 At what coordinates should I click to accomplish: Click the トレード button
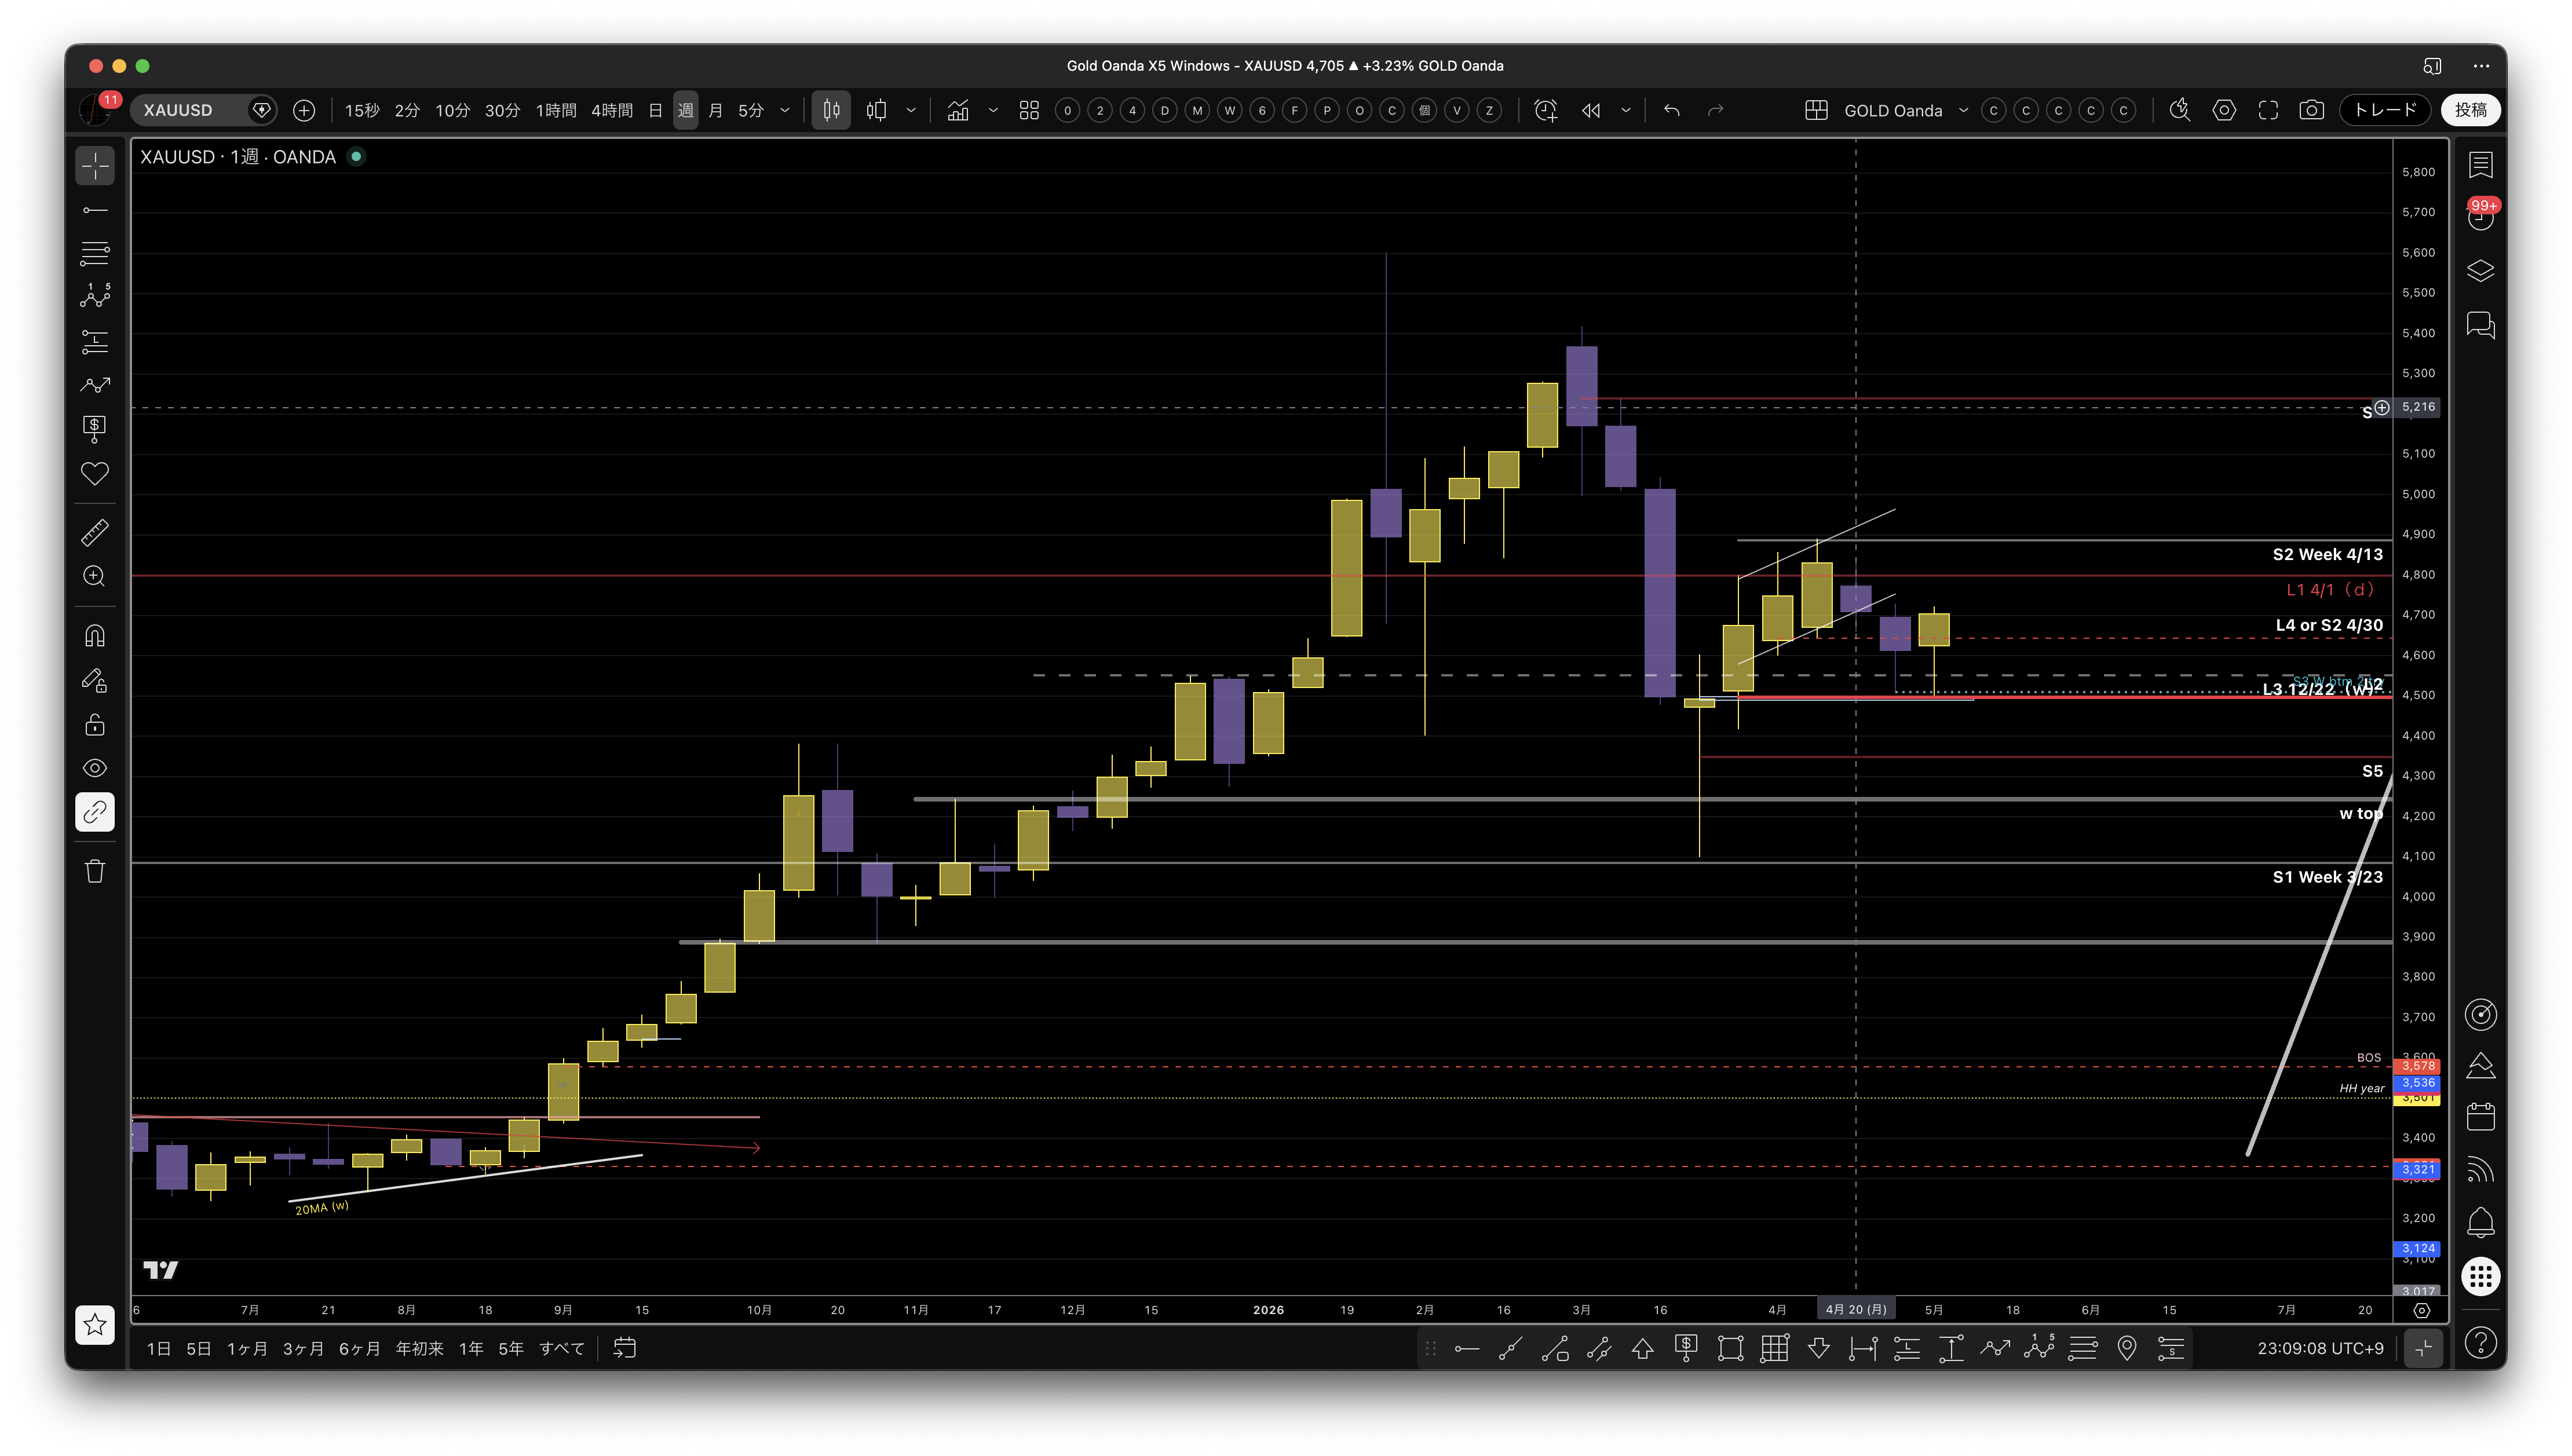(2385, 110)
